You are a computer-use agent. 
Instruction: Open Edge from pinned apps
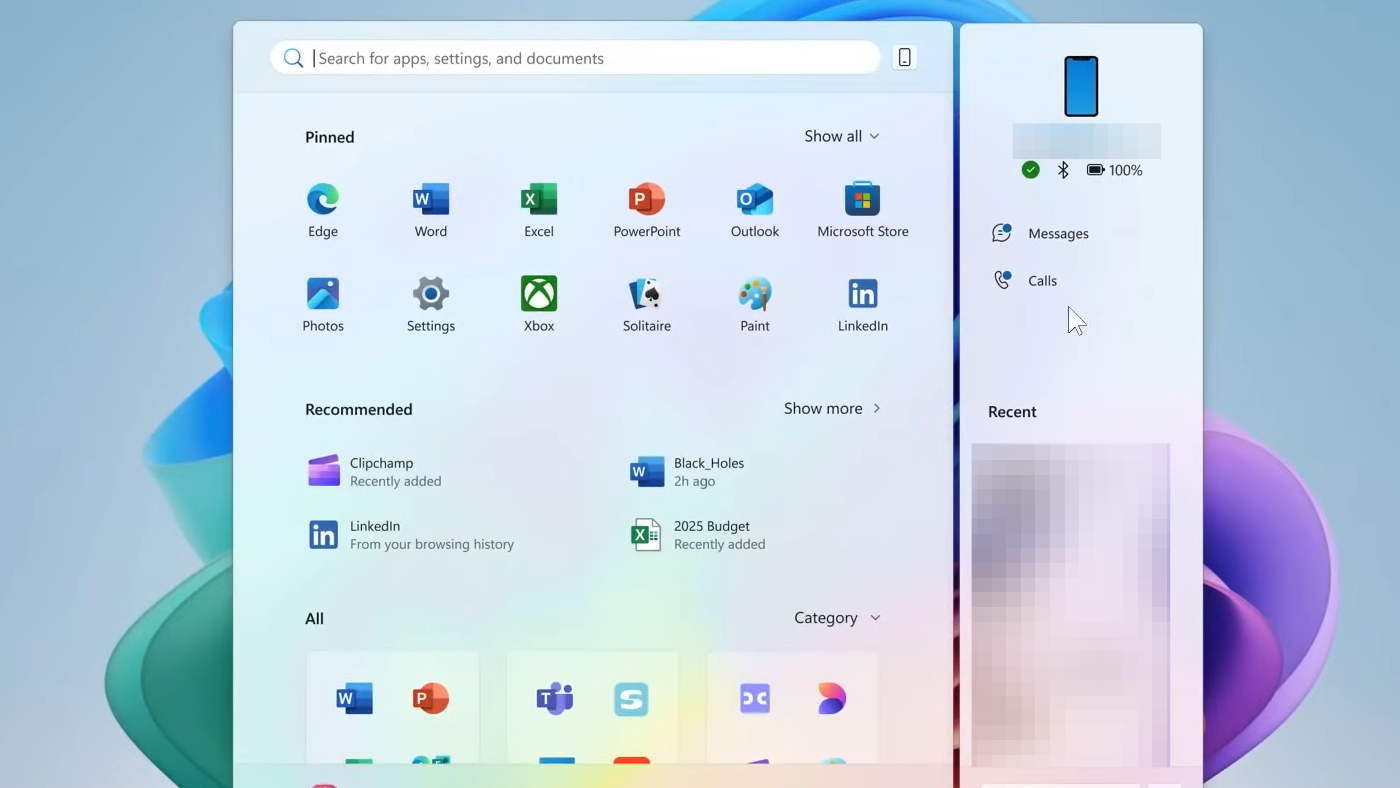point(322,210)
